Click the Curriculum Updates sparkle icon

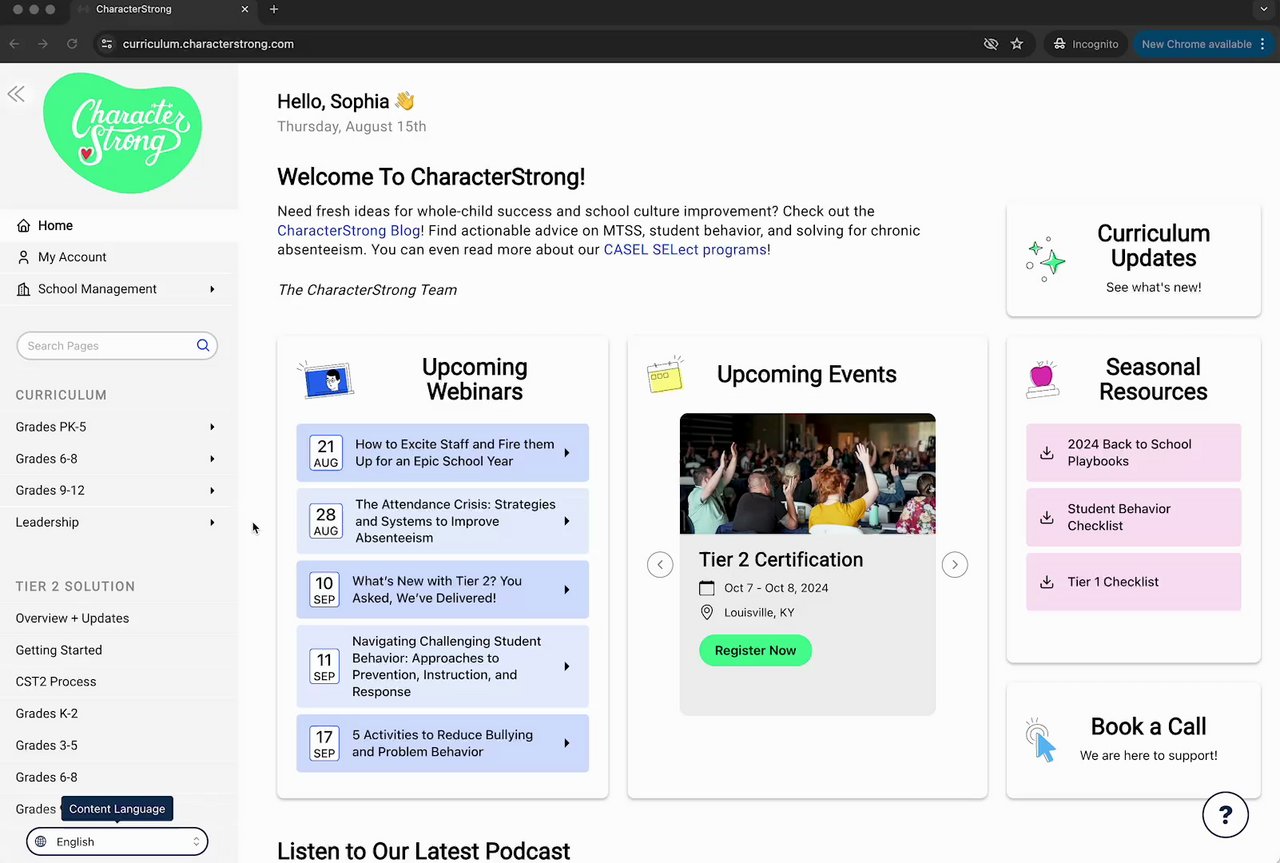[x=1046, y=259]
